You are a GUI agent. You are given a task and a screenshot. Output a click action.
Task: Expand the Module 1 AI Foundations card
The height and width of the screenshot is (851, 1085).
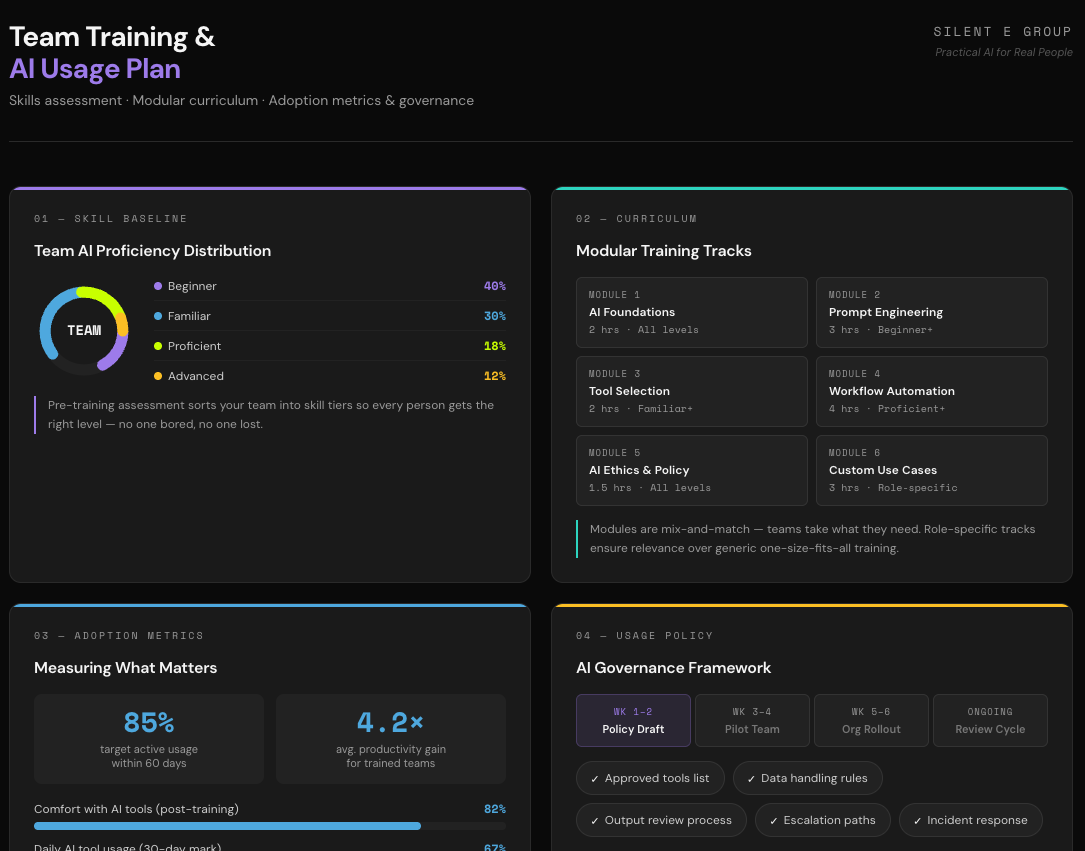[x=691, y=312]
